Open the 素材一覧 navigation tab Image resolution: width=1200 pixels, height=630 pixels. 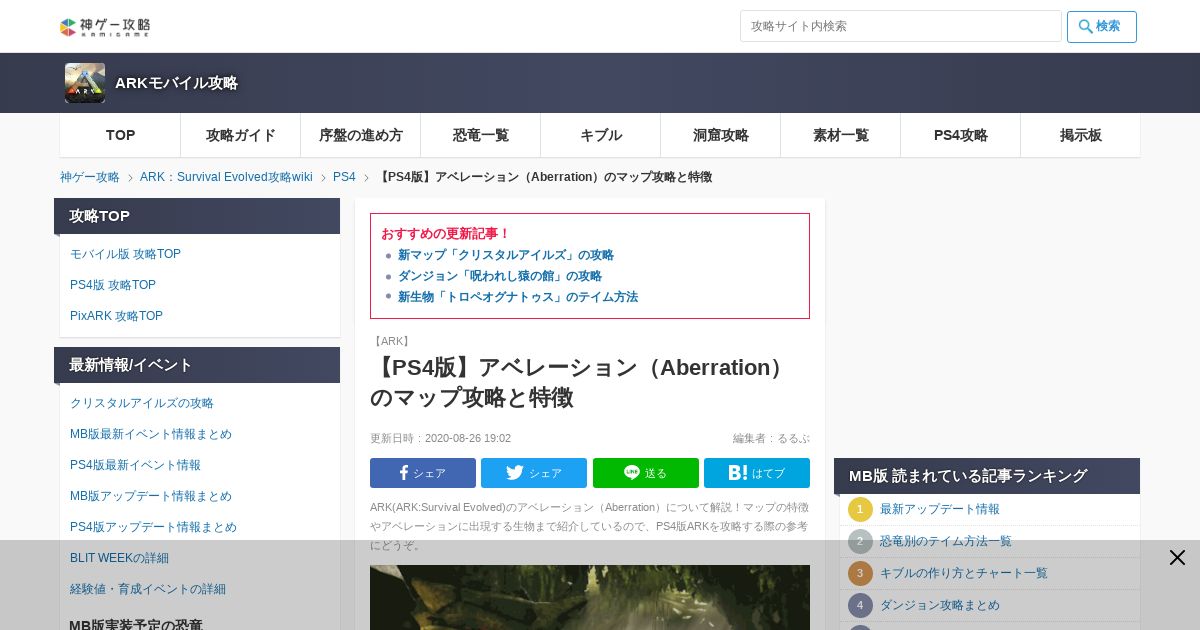tap(841, 135)
